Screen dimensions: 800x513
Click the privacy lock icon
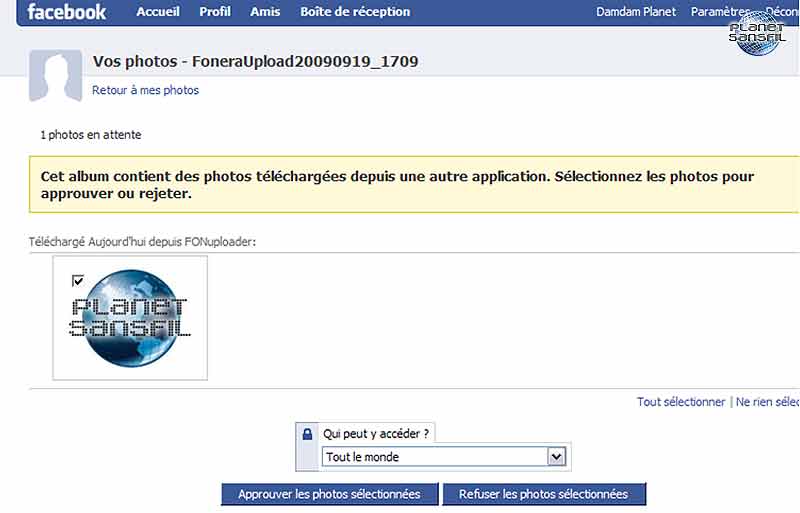click(x=307, y=434)
